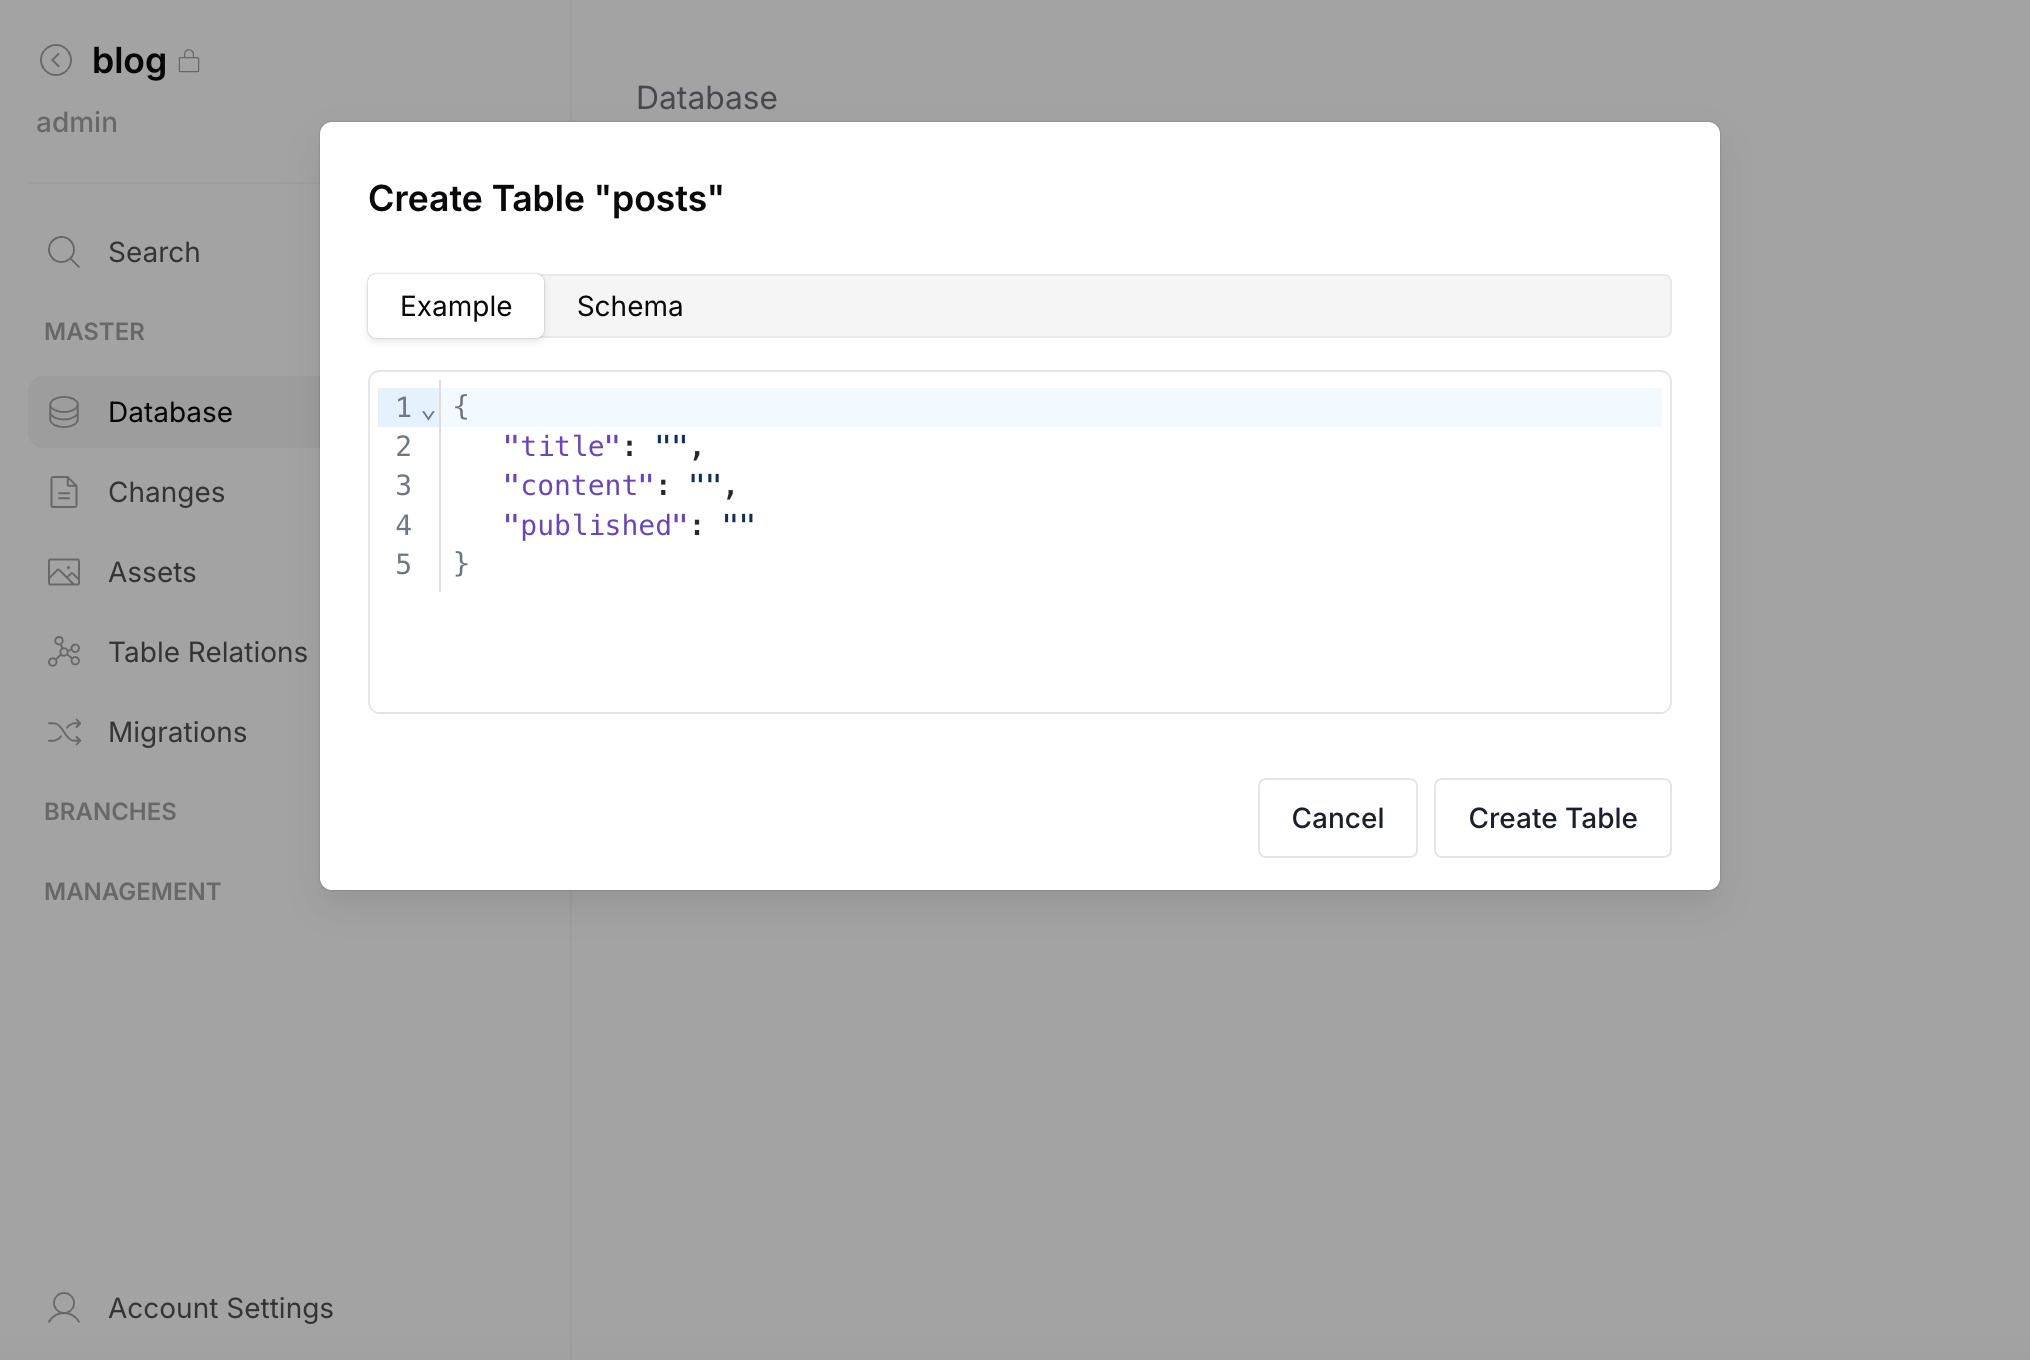Collapse line 1 in the JSON editor

pyautogui.click(x=428, y=412)
